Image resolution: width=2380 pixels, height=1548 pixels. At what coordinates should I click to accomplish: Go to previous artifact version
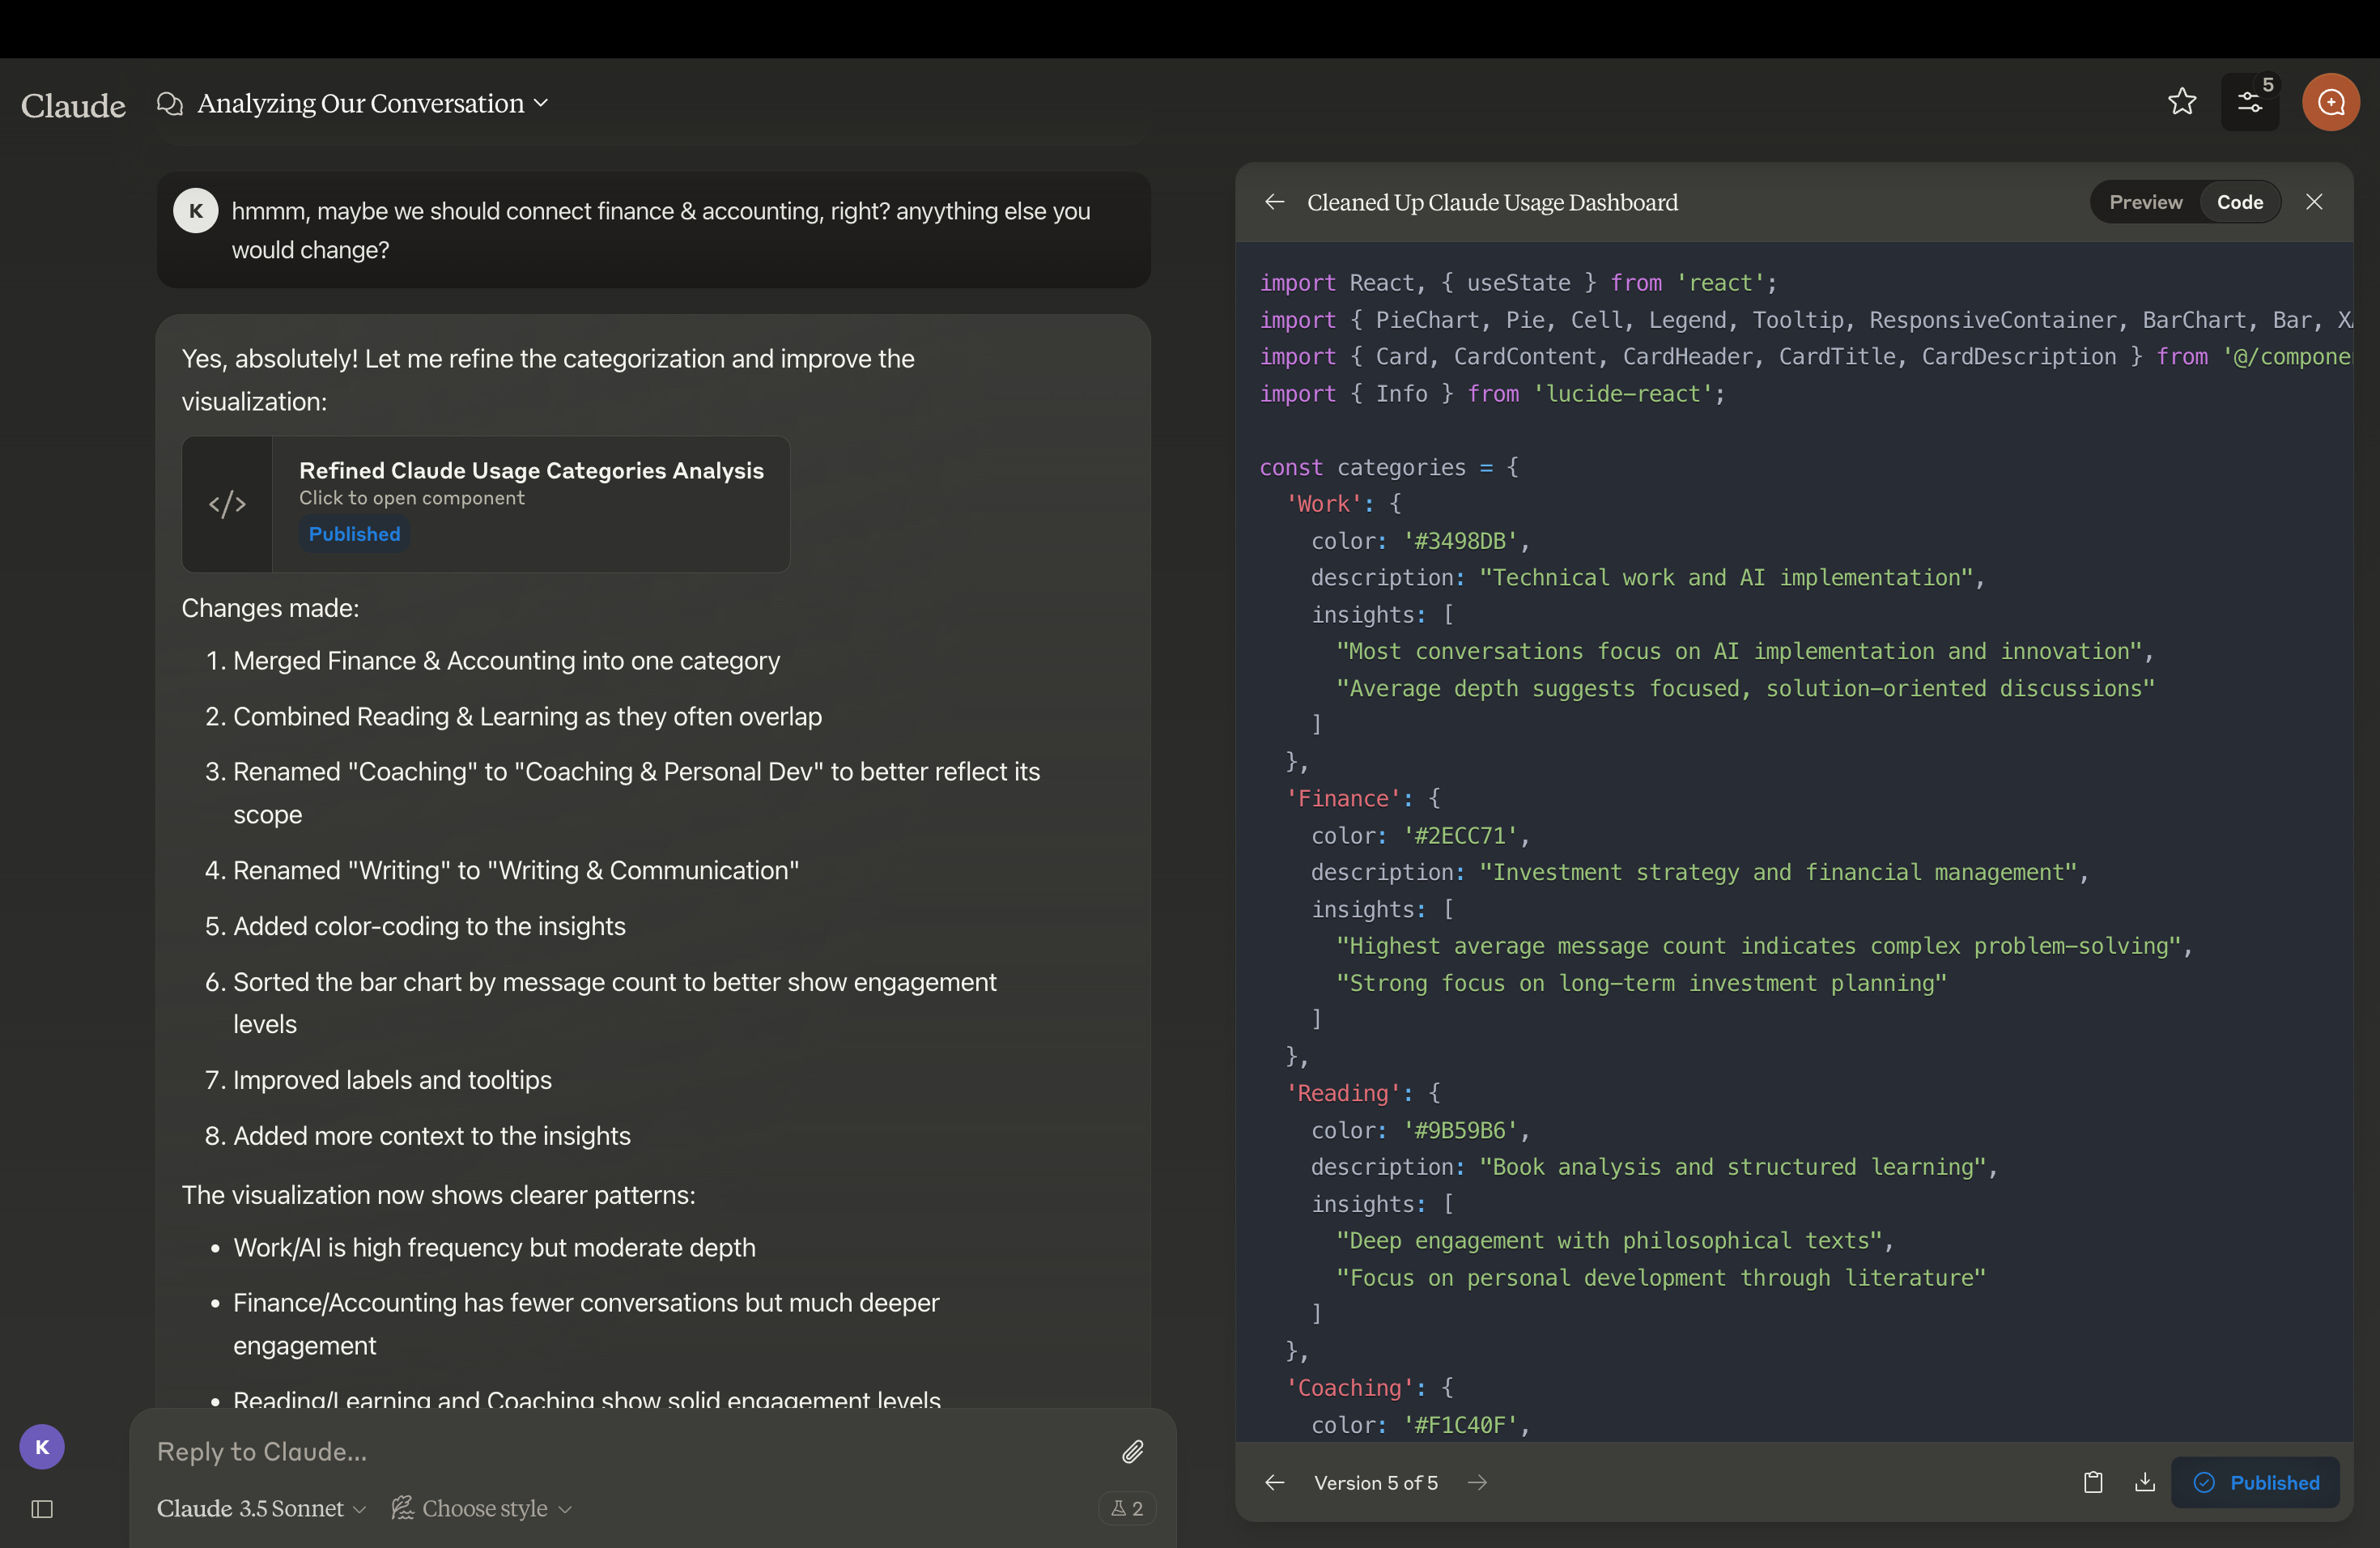click(1274, 1482)
